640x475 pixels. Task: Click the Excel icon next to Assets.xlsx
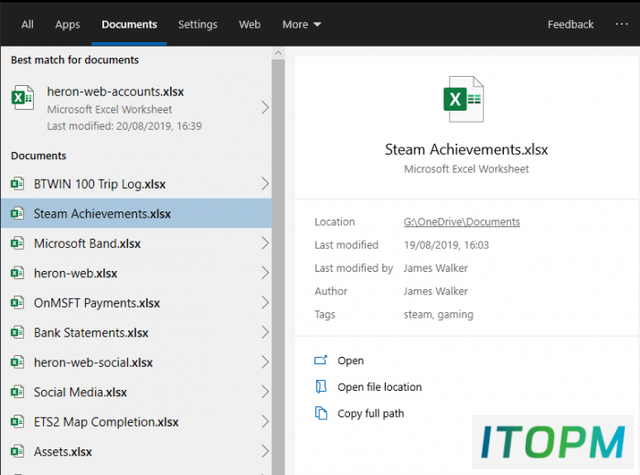click(17, 451)
